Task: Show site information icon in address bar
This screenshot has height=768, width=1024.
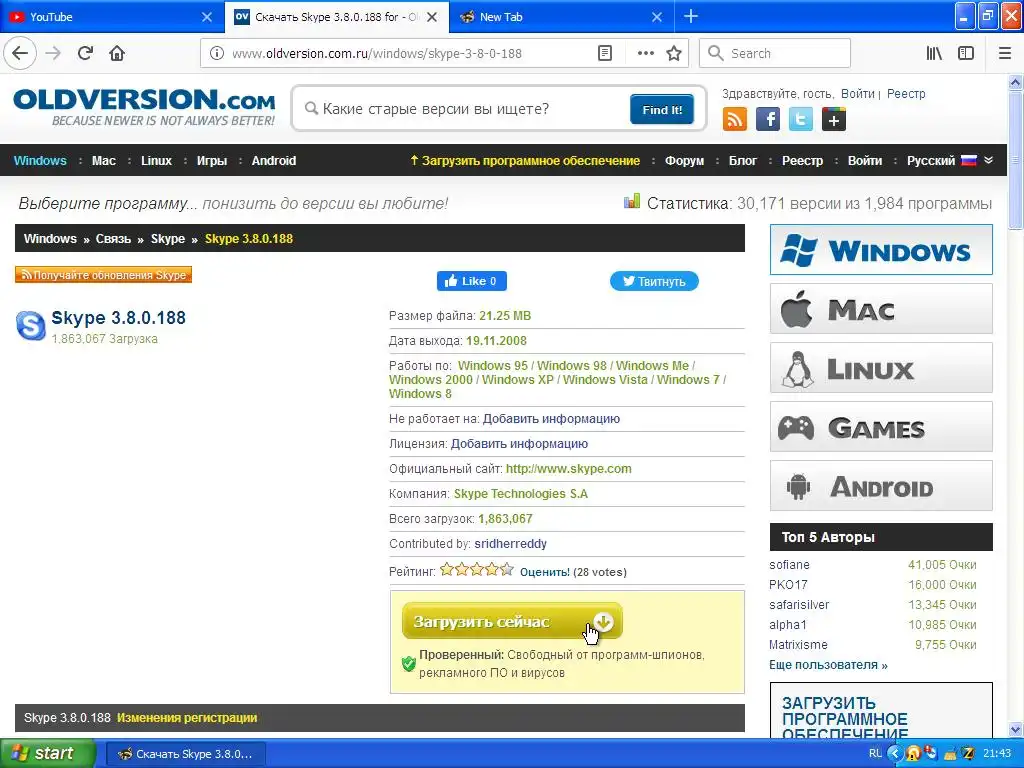Action: [217, 54]
